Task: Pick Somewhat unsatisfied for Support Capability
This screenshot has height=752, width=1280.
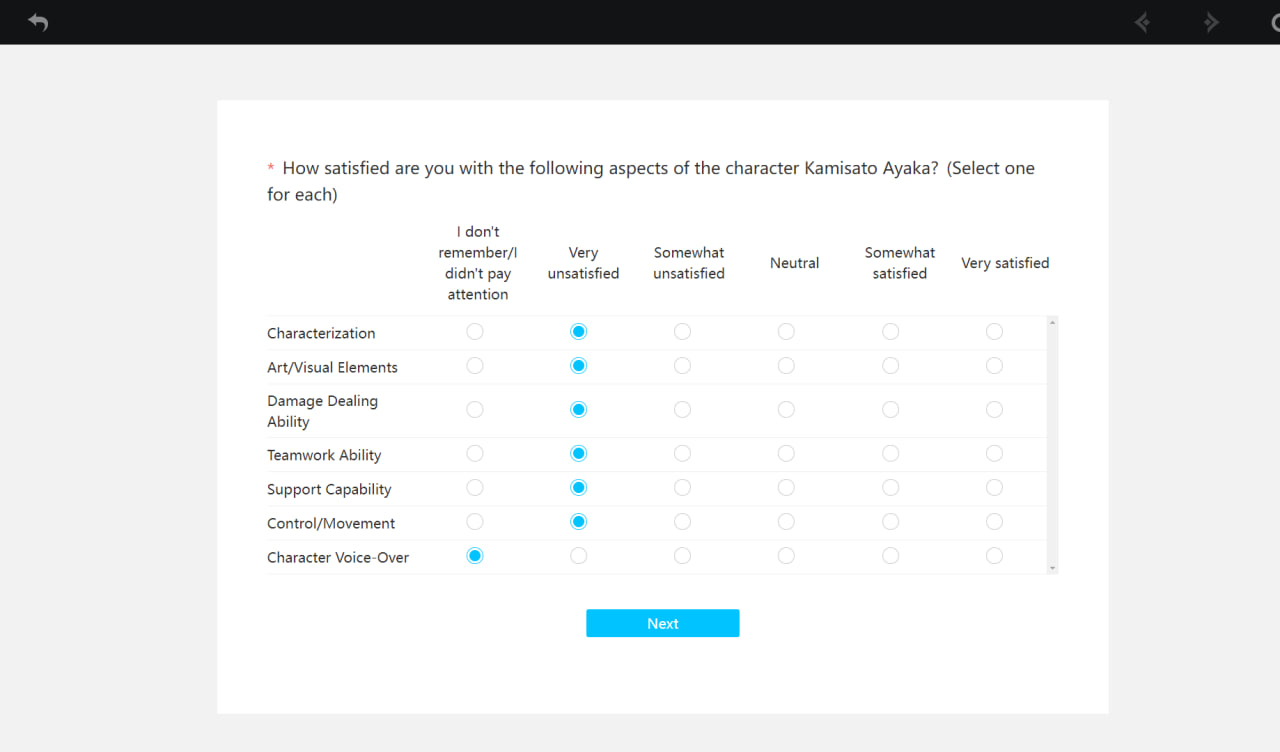Action: [x=682, y=488]
